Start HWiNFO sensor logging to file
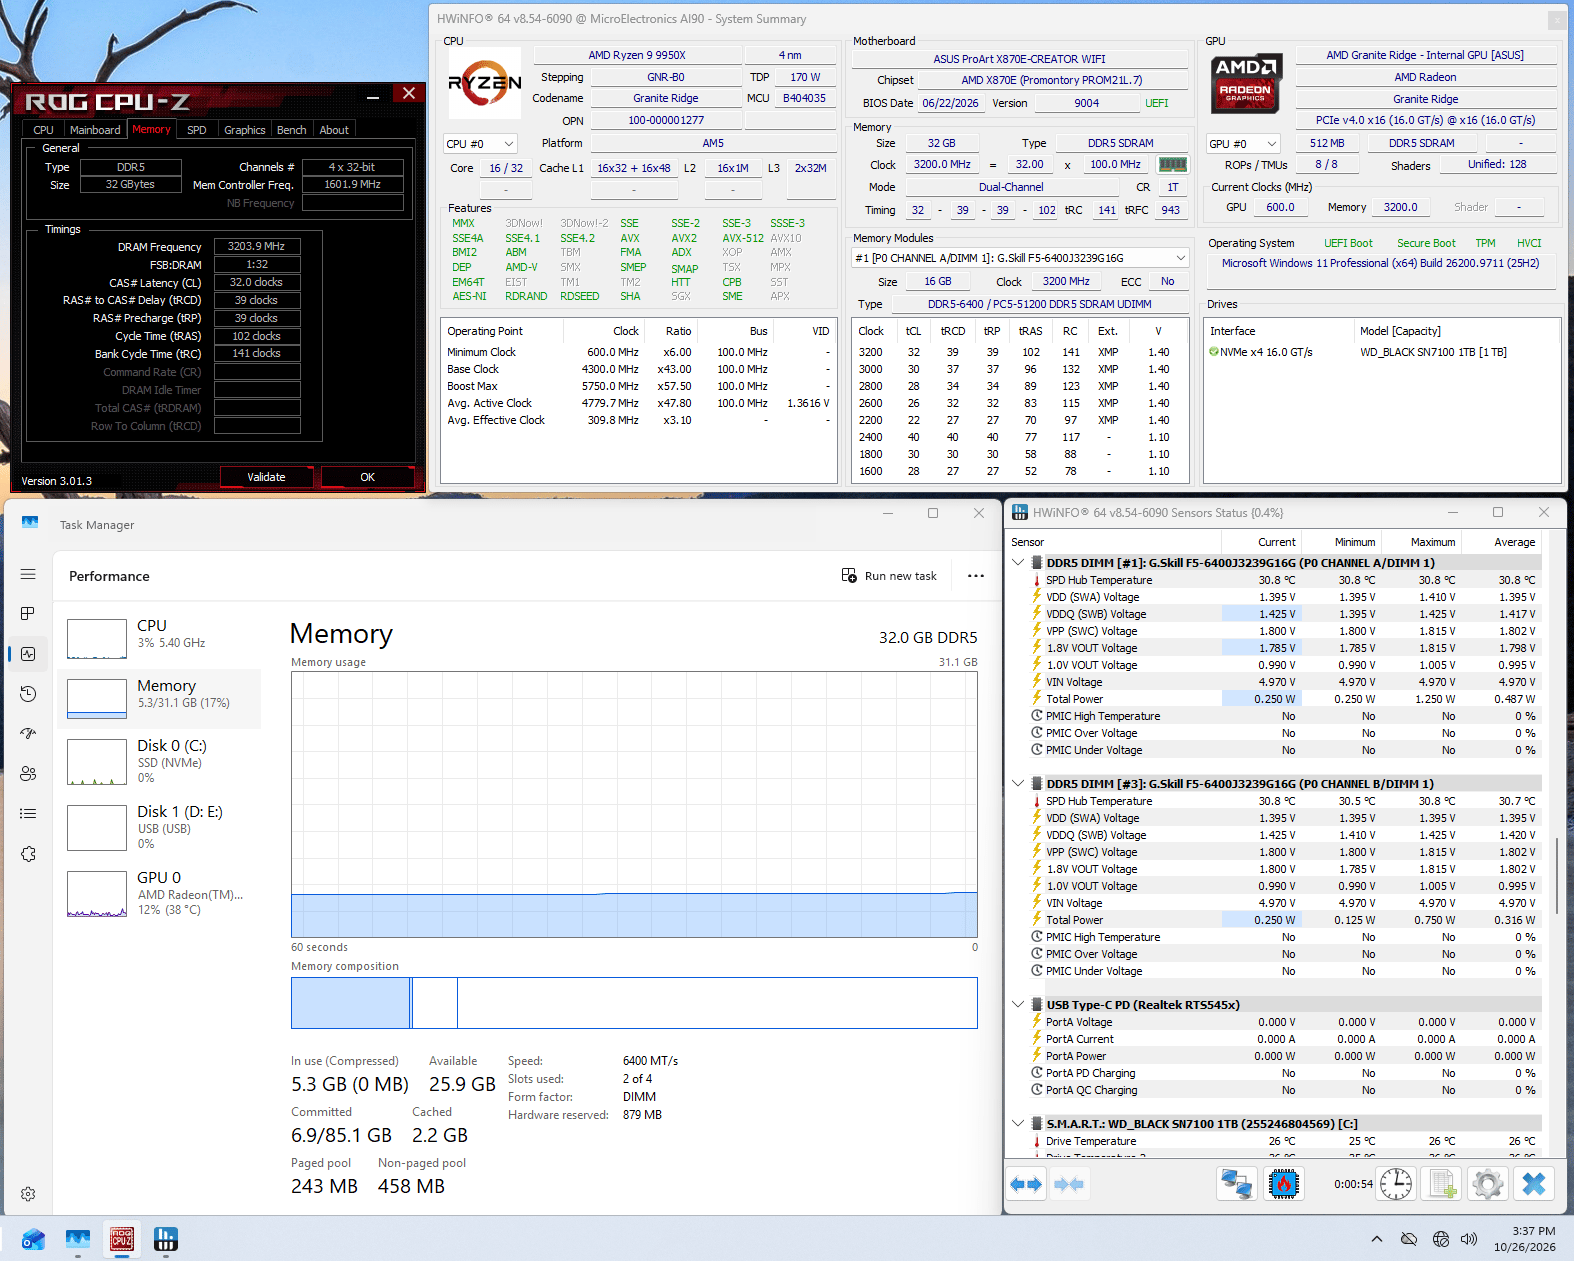Screen dimensions: 1574x1261 (1442, 1184)
